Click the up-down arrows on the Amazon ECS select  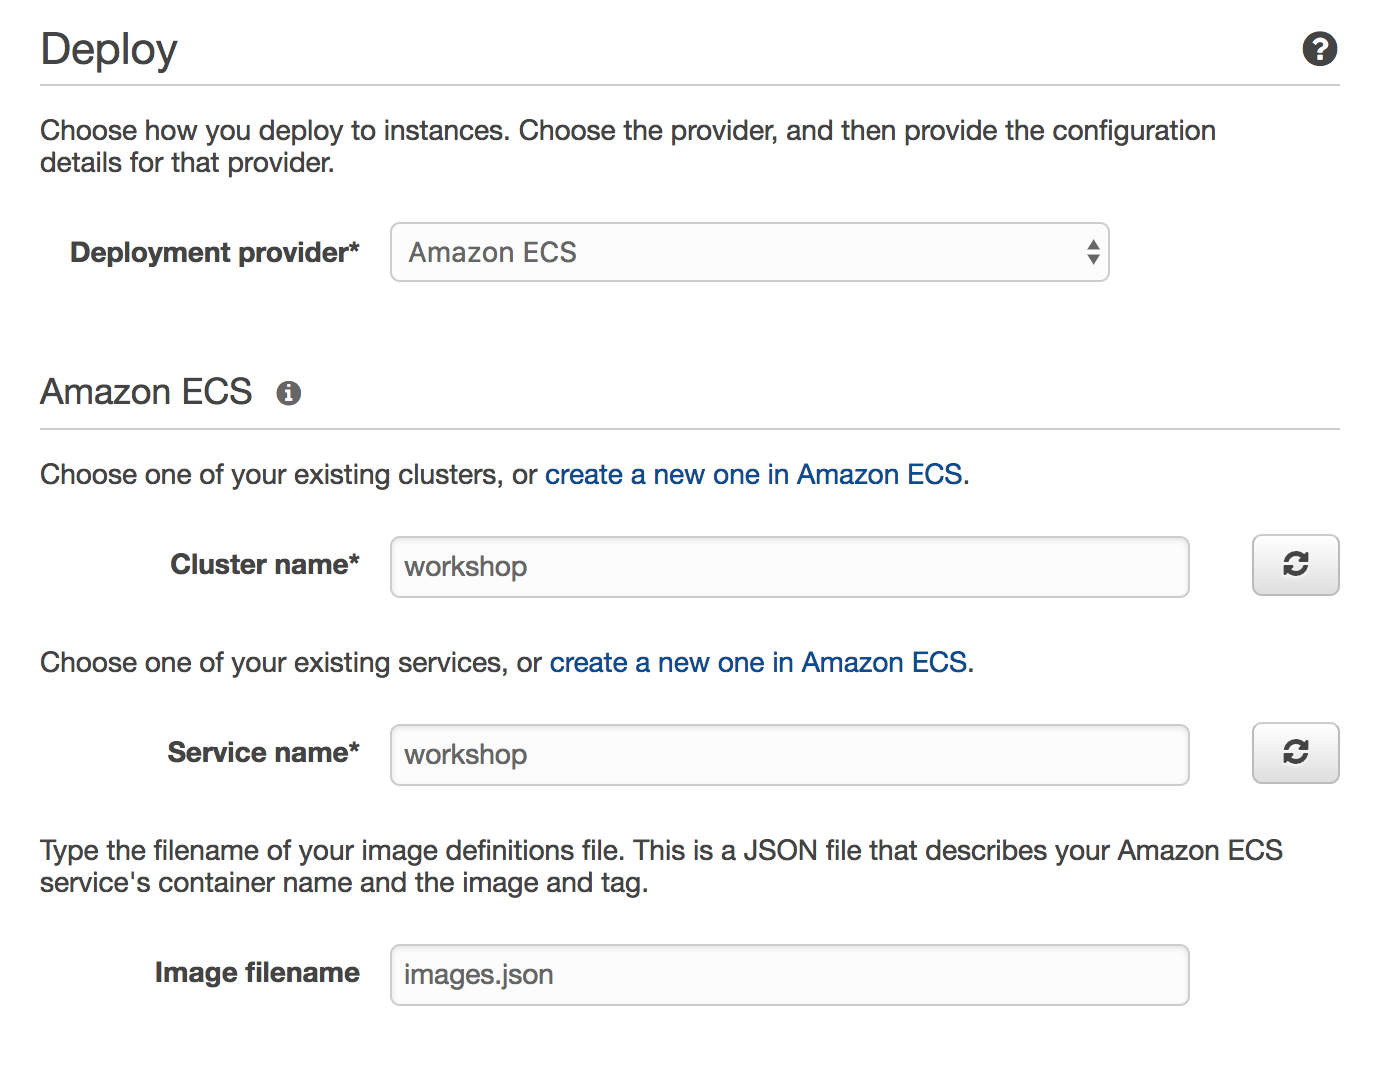pos(1093,252)
